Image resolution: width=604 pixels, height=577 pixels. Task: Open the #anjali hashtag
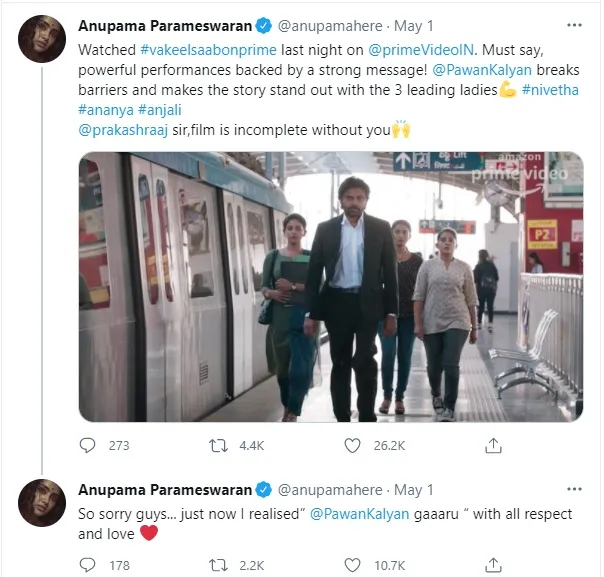click(x=165, y=110)
